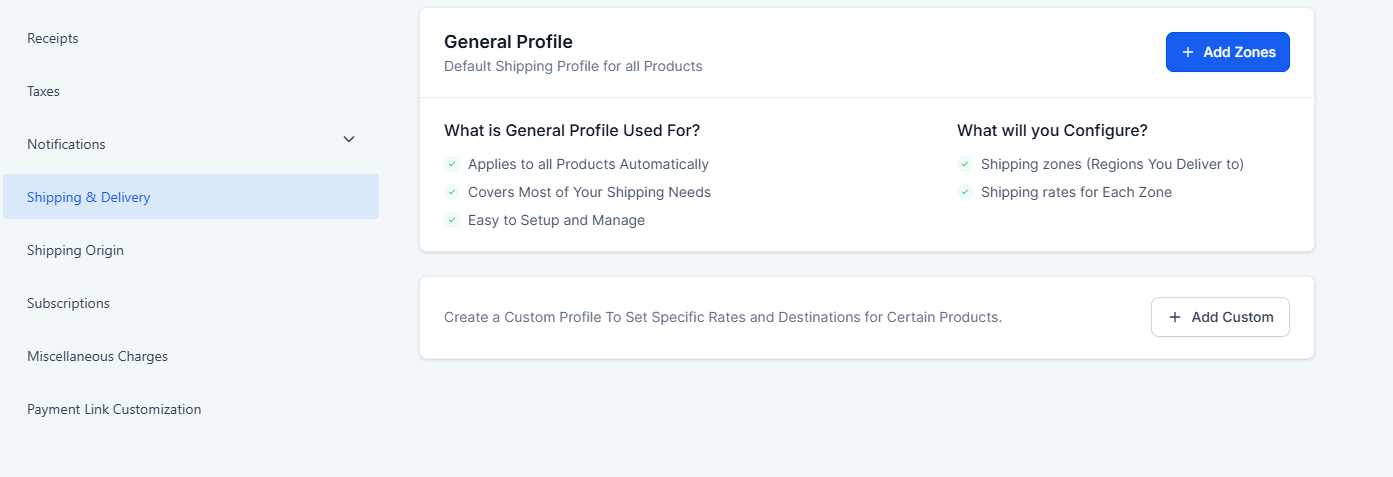Click check icon beside 'Shipping rates for Each Zone'
This screenshot has width=1393, height=477.
click(x=965, y=192)
